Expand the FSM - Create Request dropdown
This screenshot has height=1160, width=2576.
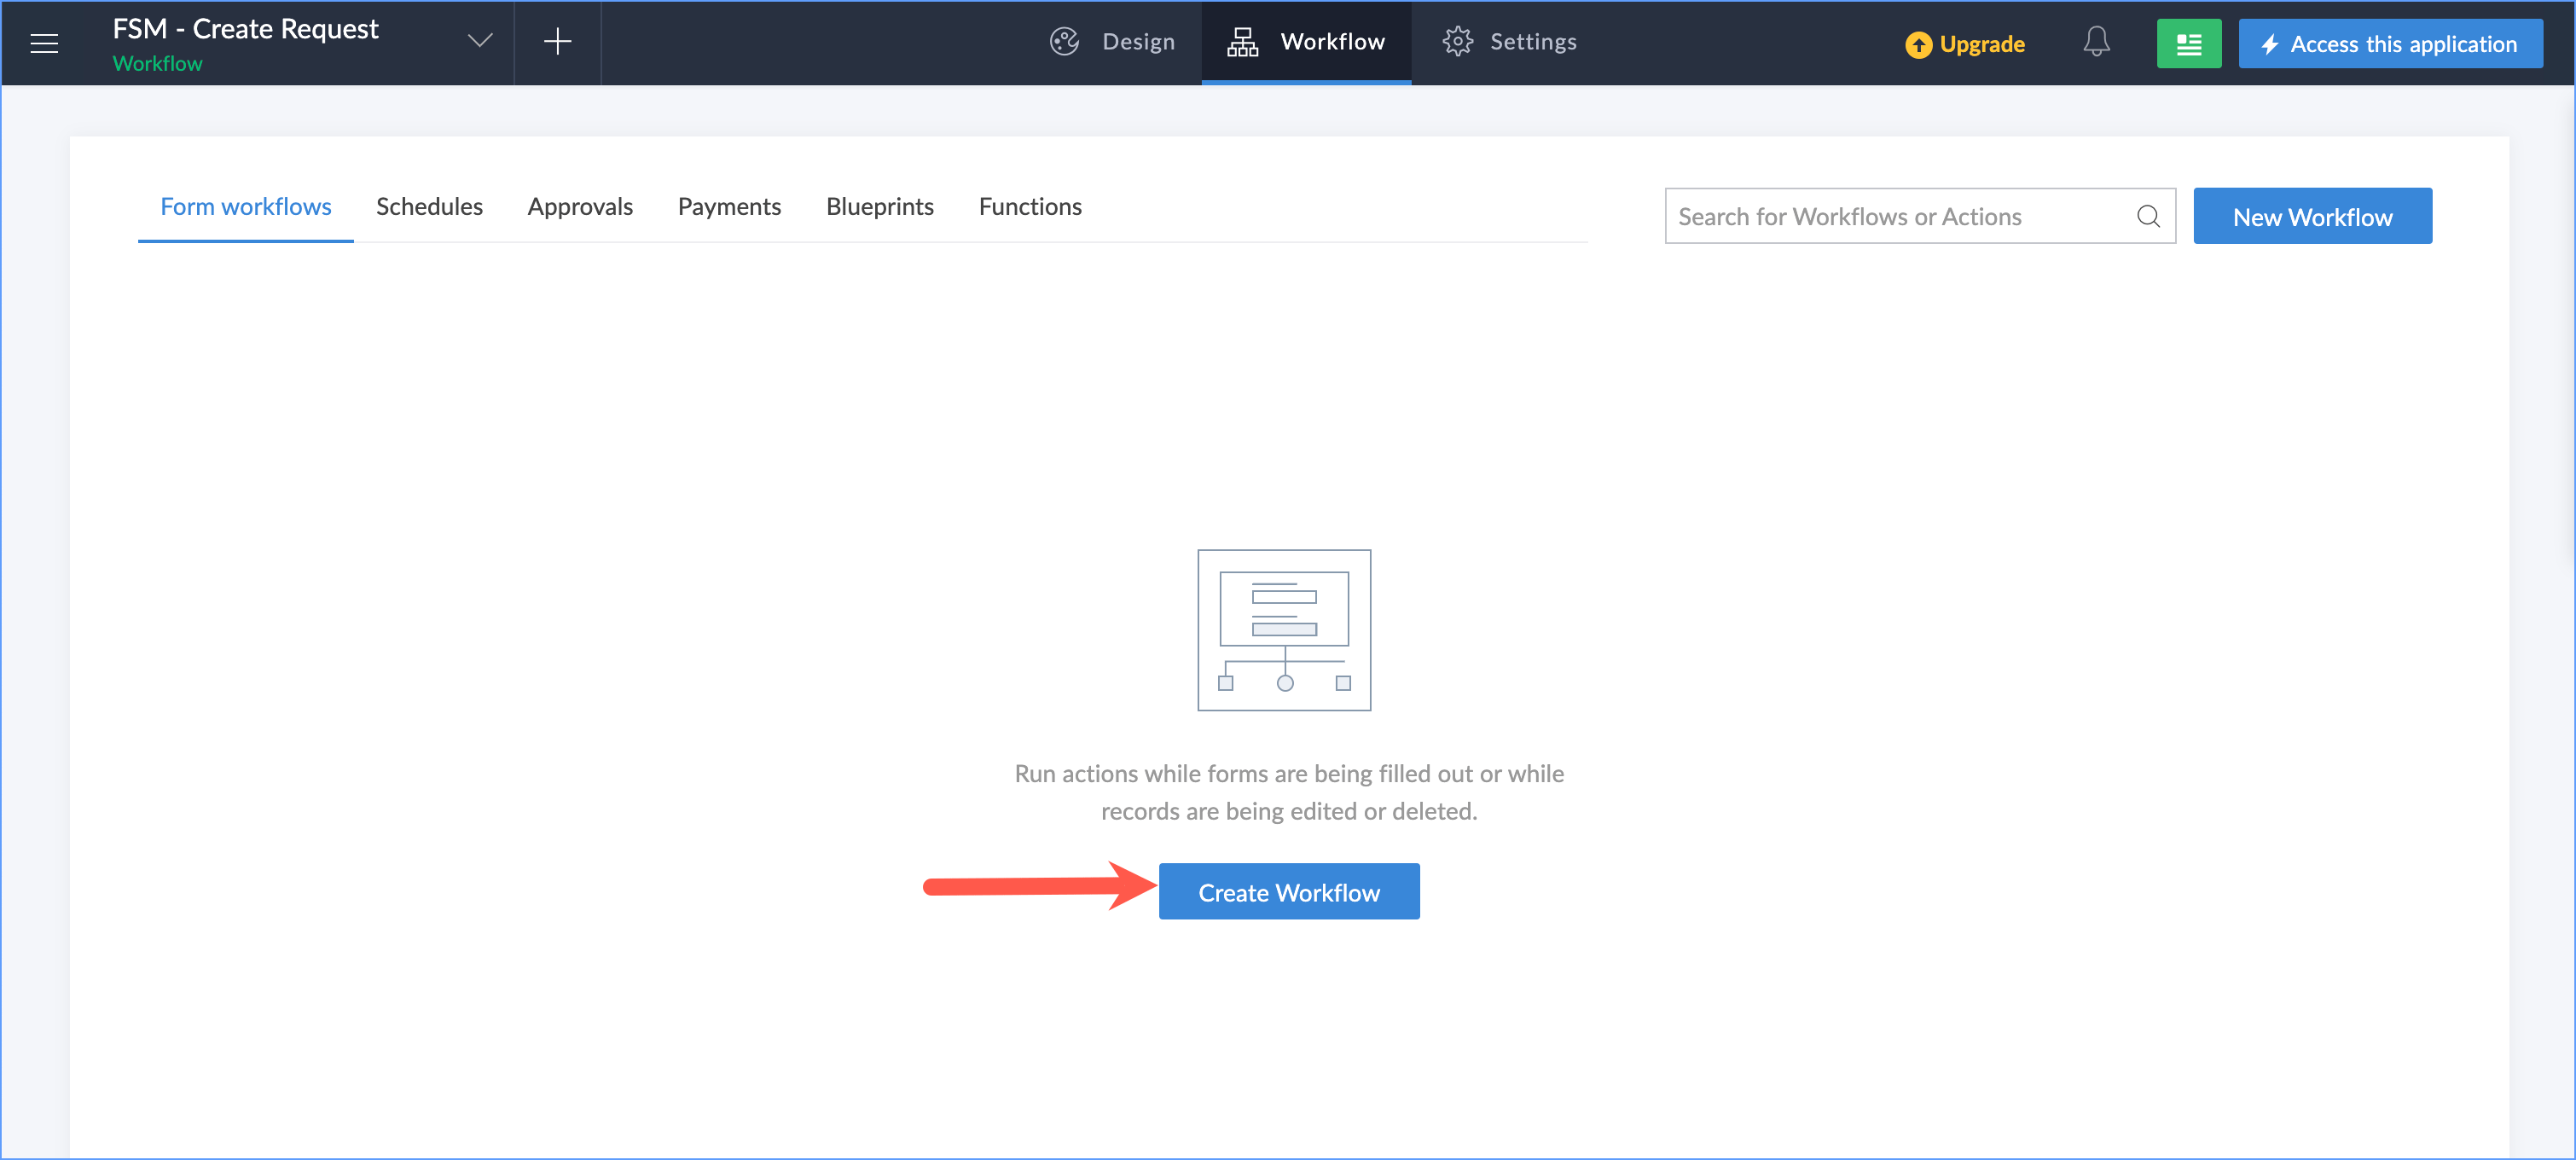(x=480, y=41)
